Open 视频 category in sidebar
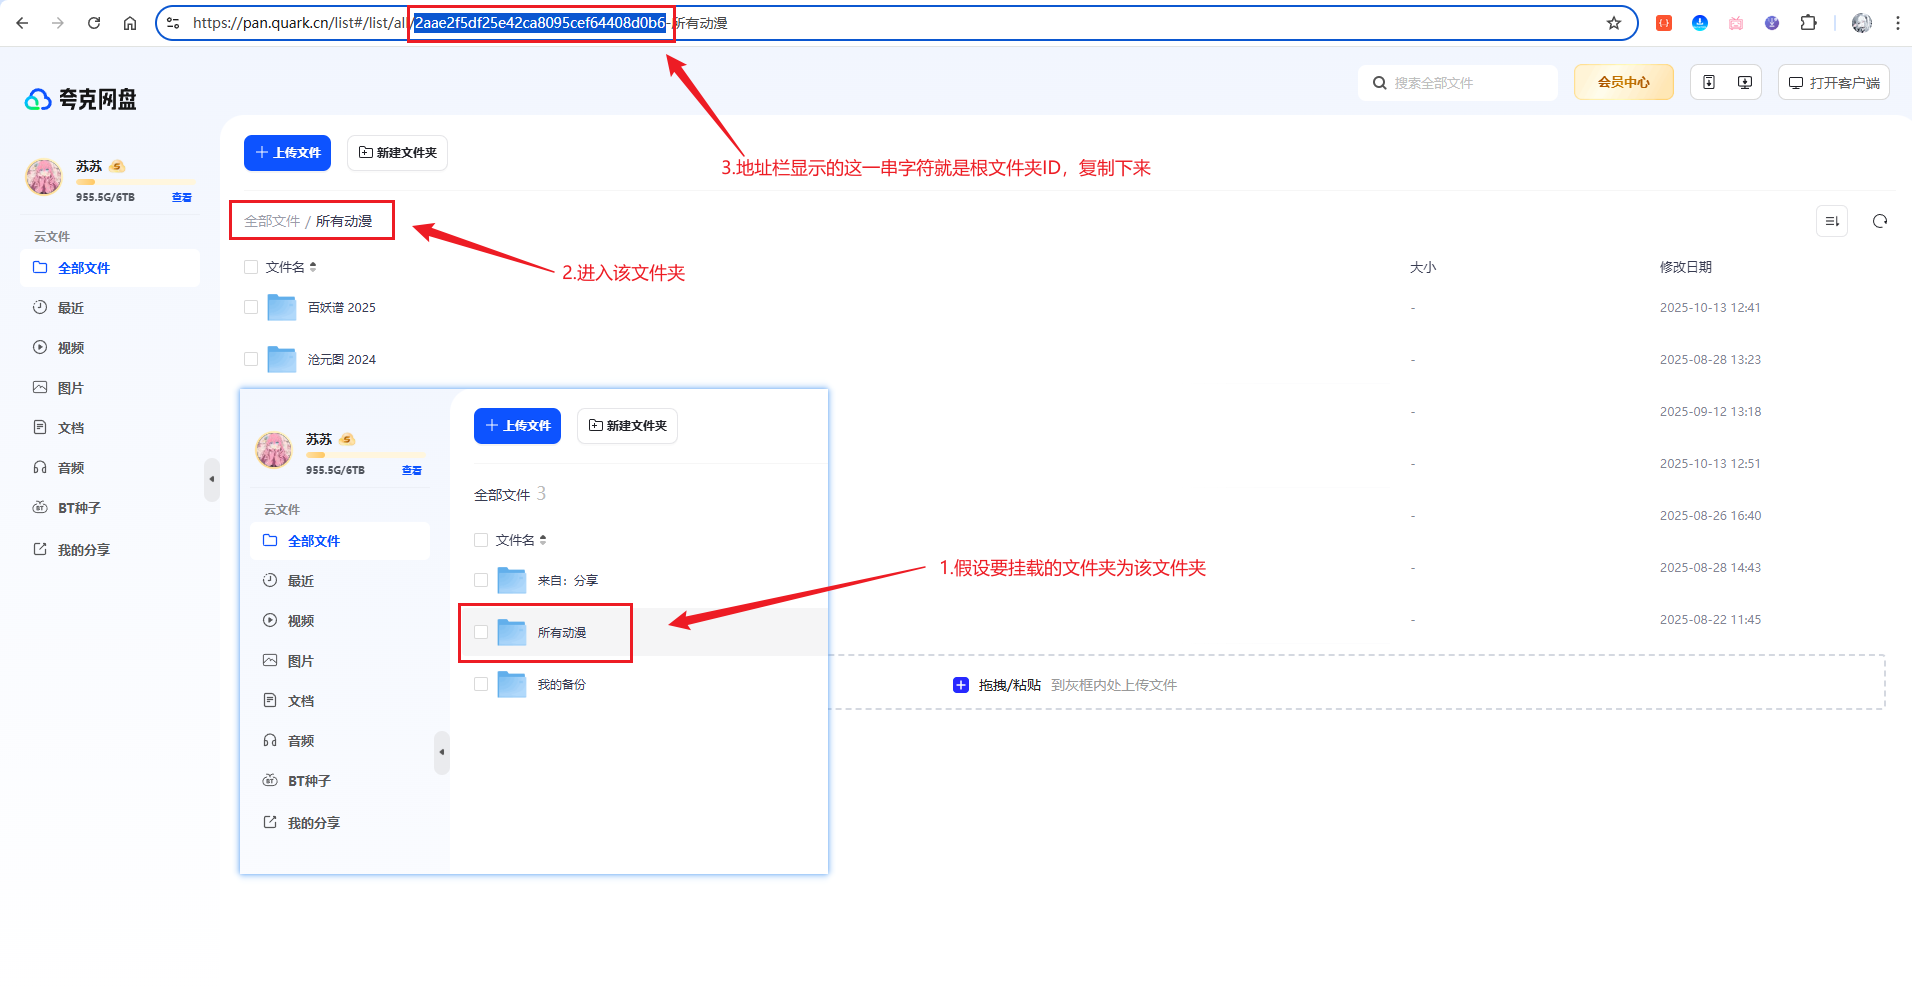 70,348
